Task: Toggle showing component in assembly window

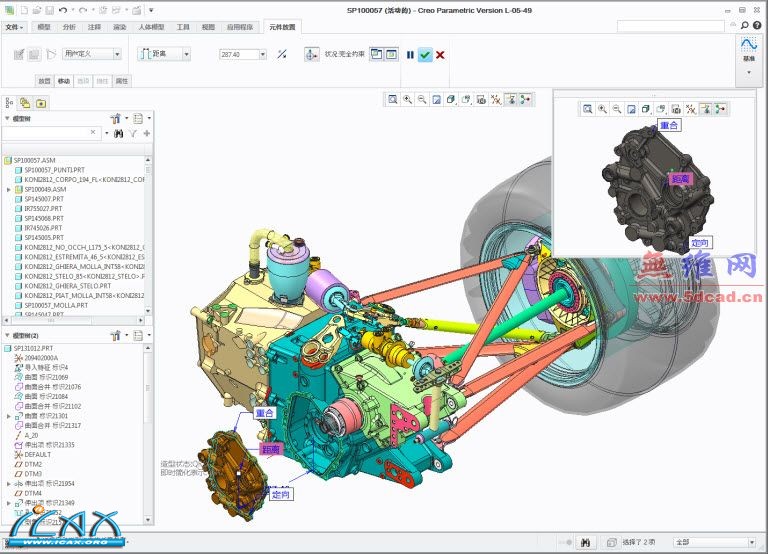Action: (x=390, y=54)
